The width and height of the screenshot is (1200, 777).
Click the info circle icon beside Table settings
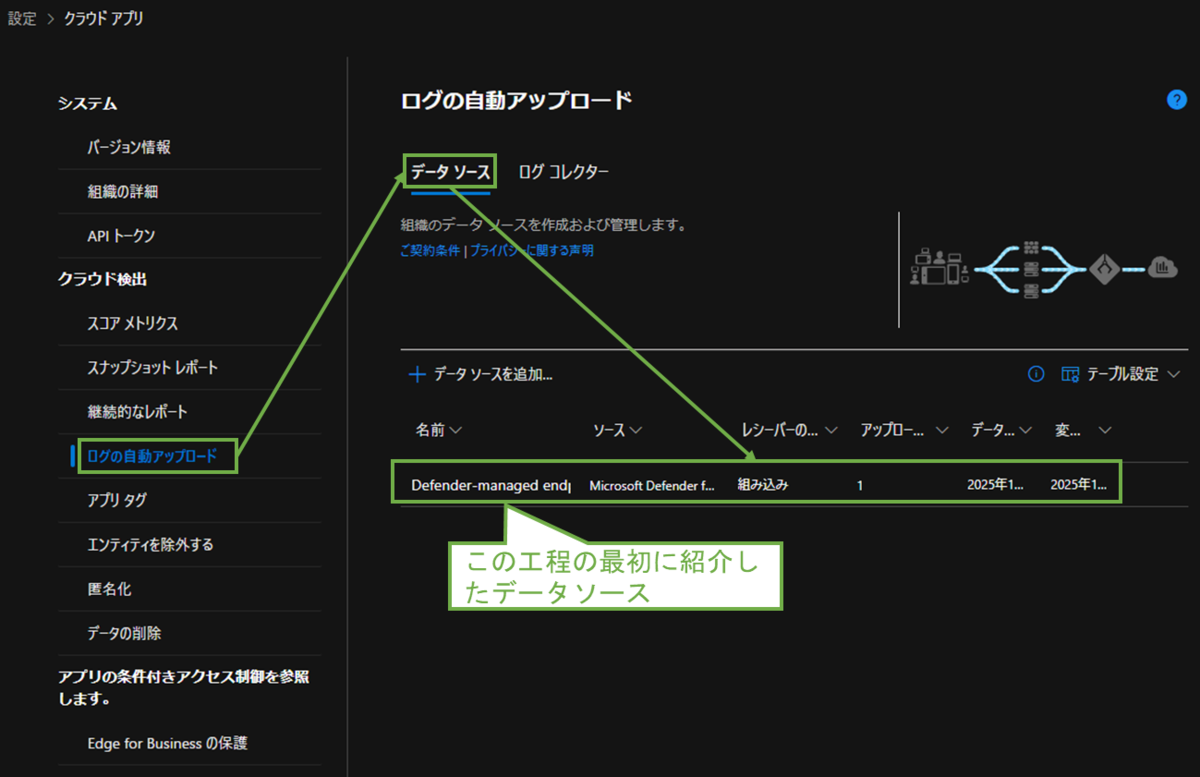click(x=1037, y=374)
